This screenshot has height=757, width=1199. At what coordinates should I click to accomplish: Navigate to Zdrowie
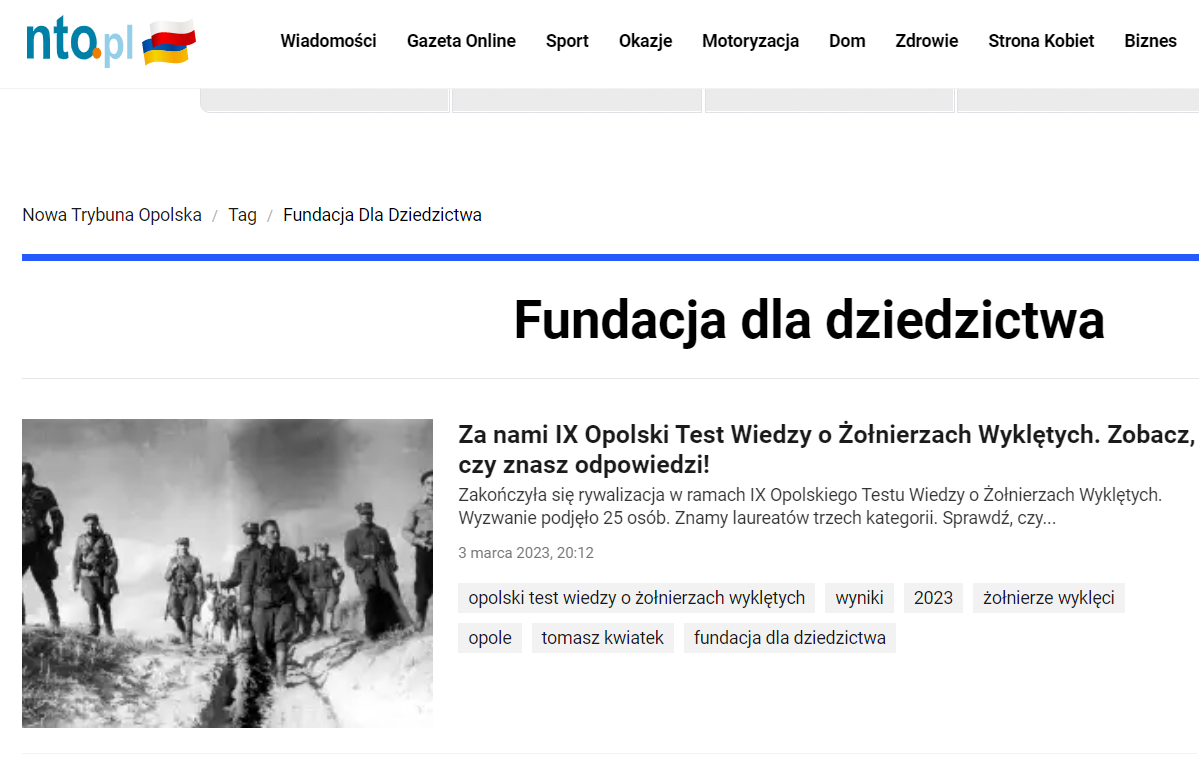[927, 41]
